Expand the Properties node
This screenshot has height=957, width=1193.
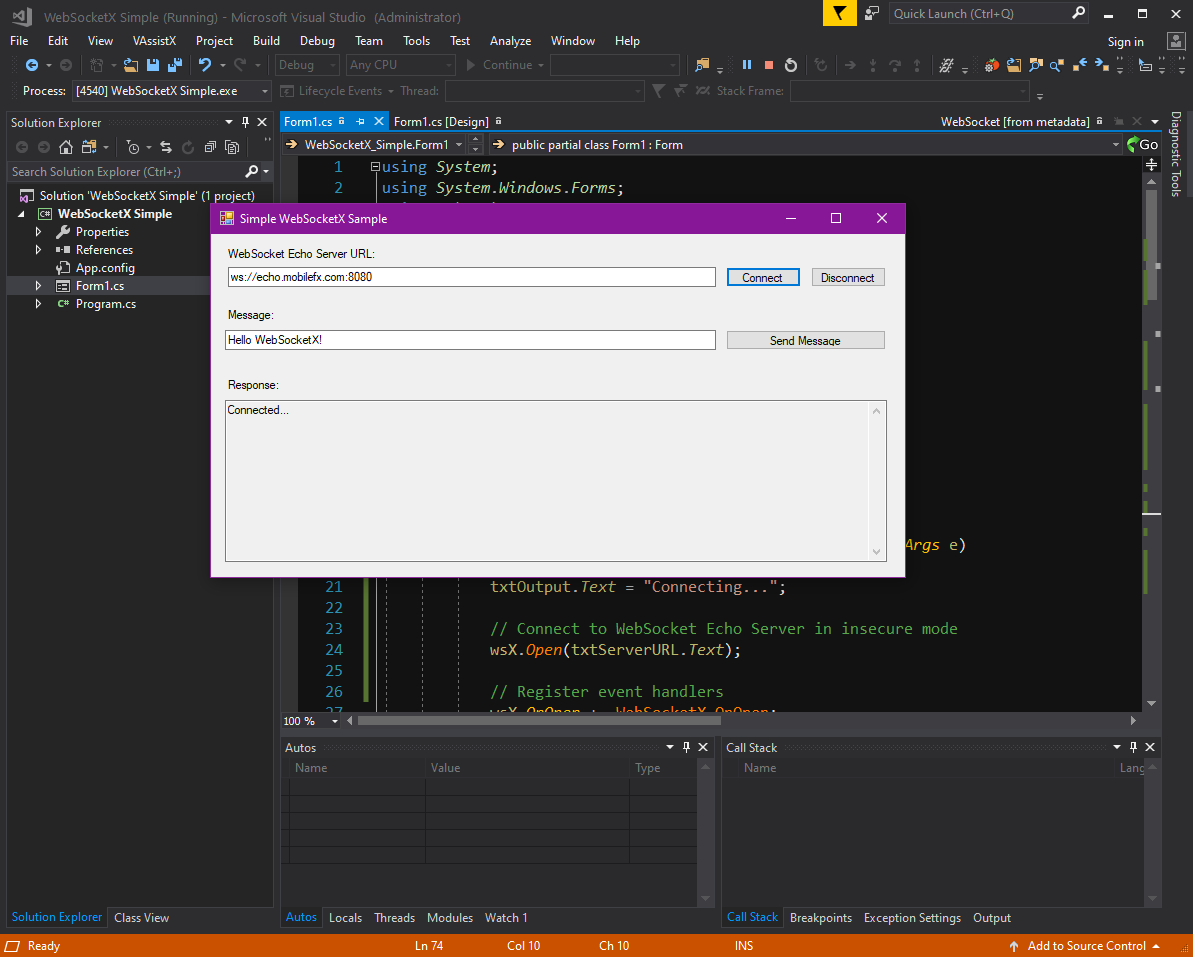pos(39,231)
